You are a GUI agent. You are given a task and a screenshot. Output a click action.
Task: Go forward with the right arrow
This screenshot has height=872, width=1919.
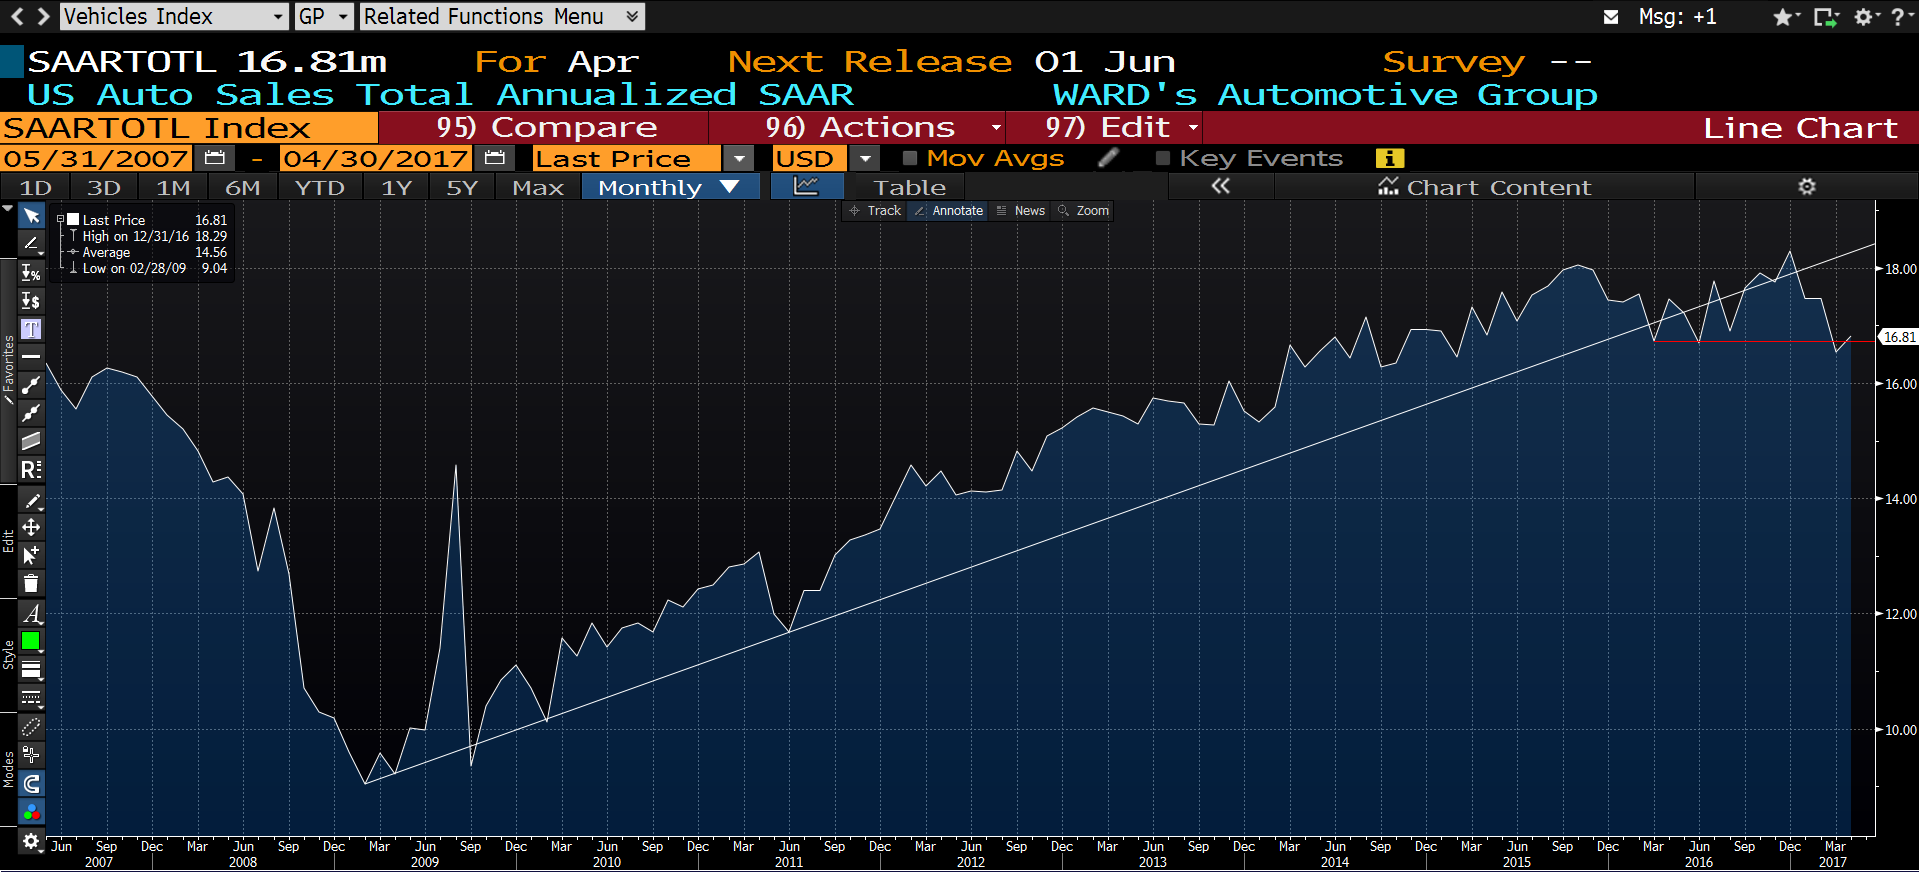pos(43,16)
